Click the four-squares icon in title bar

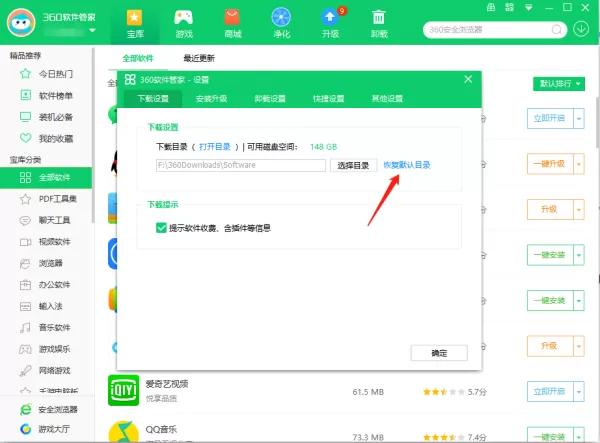tap(509, 7)
